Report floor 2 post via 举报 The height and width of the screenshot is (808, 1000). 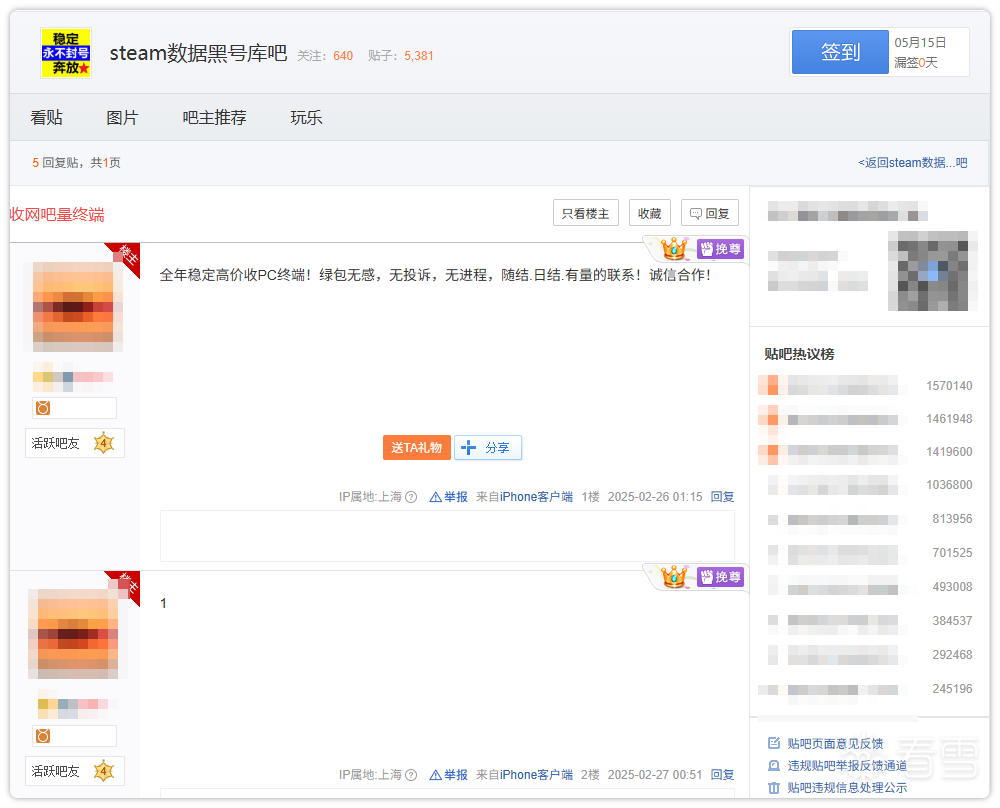[449, 775]
